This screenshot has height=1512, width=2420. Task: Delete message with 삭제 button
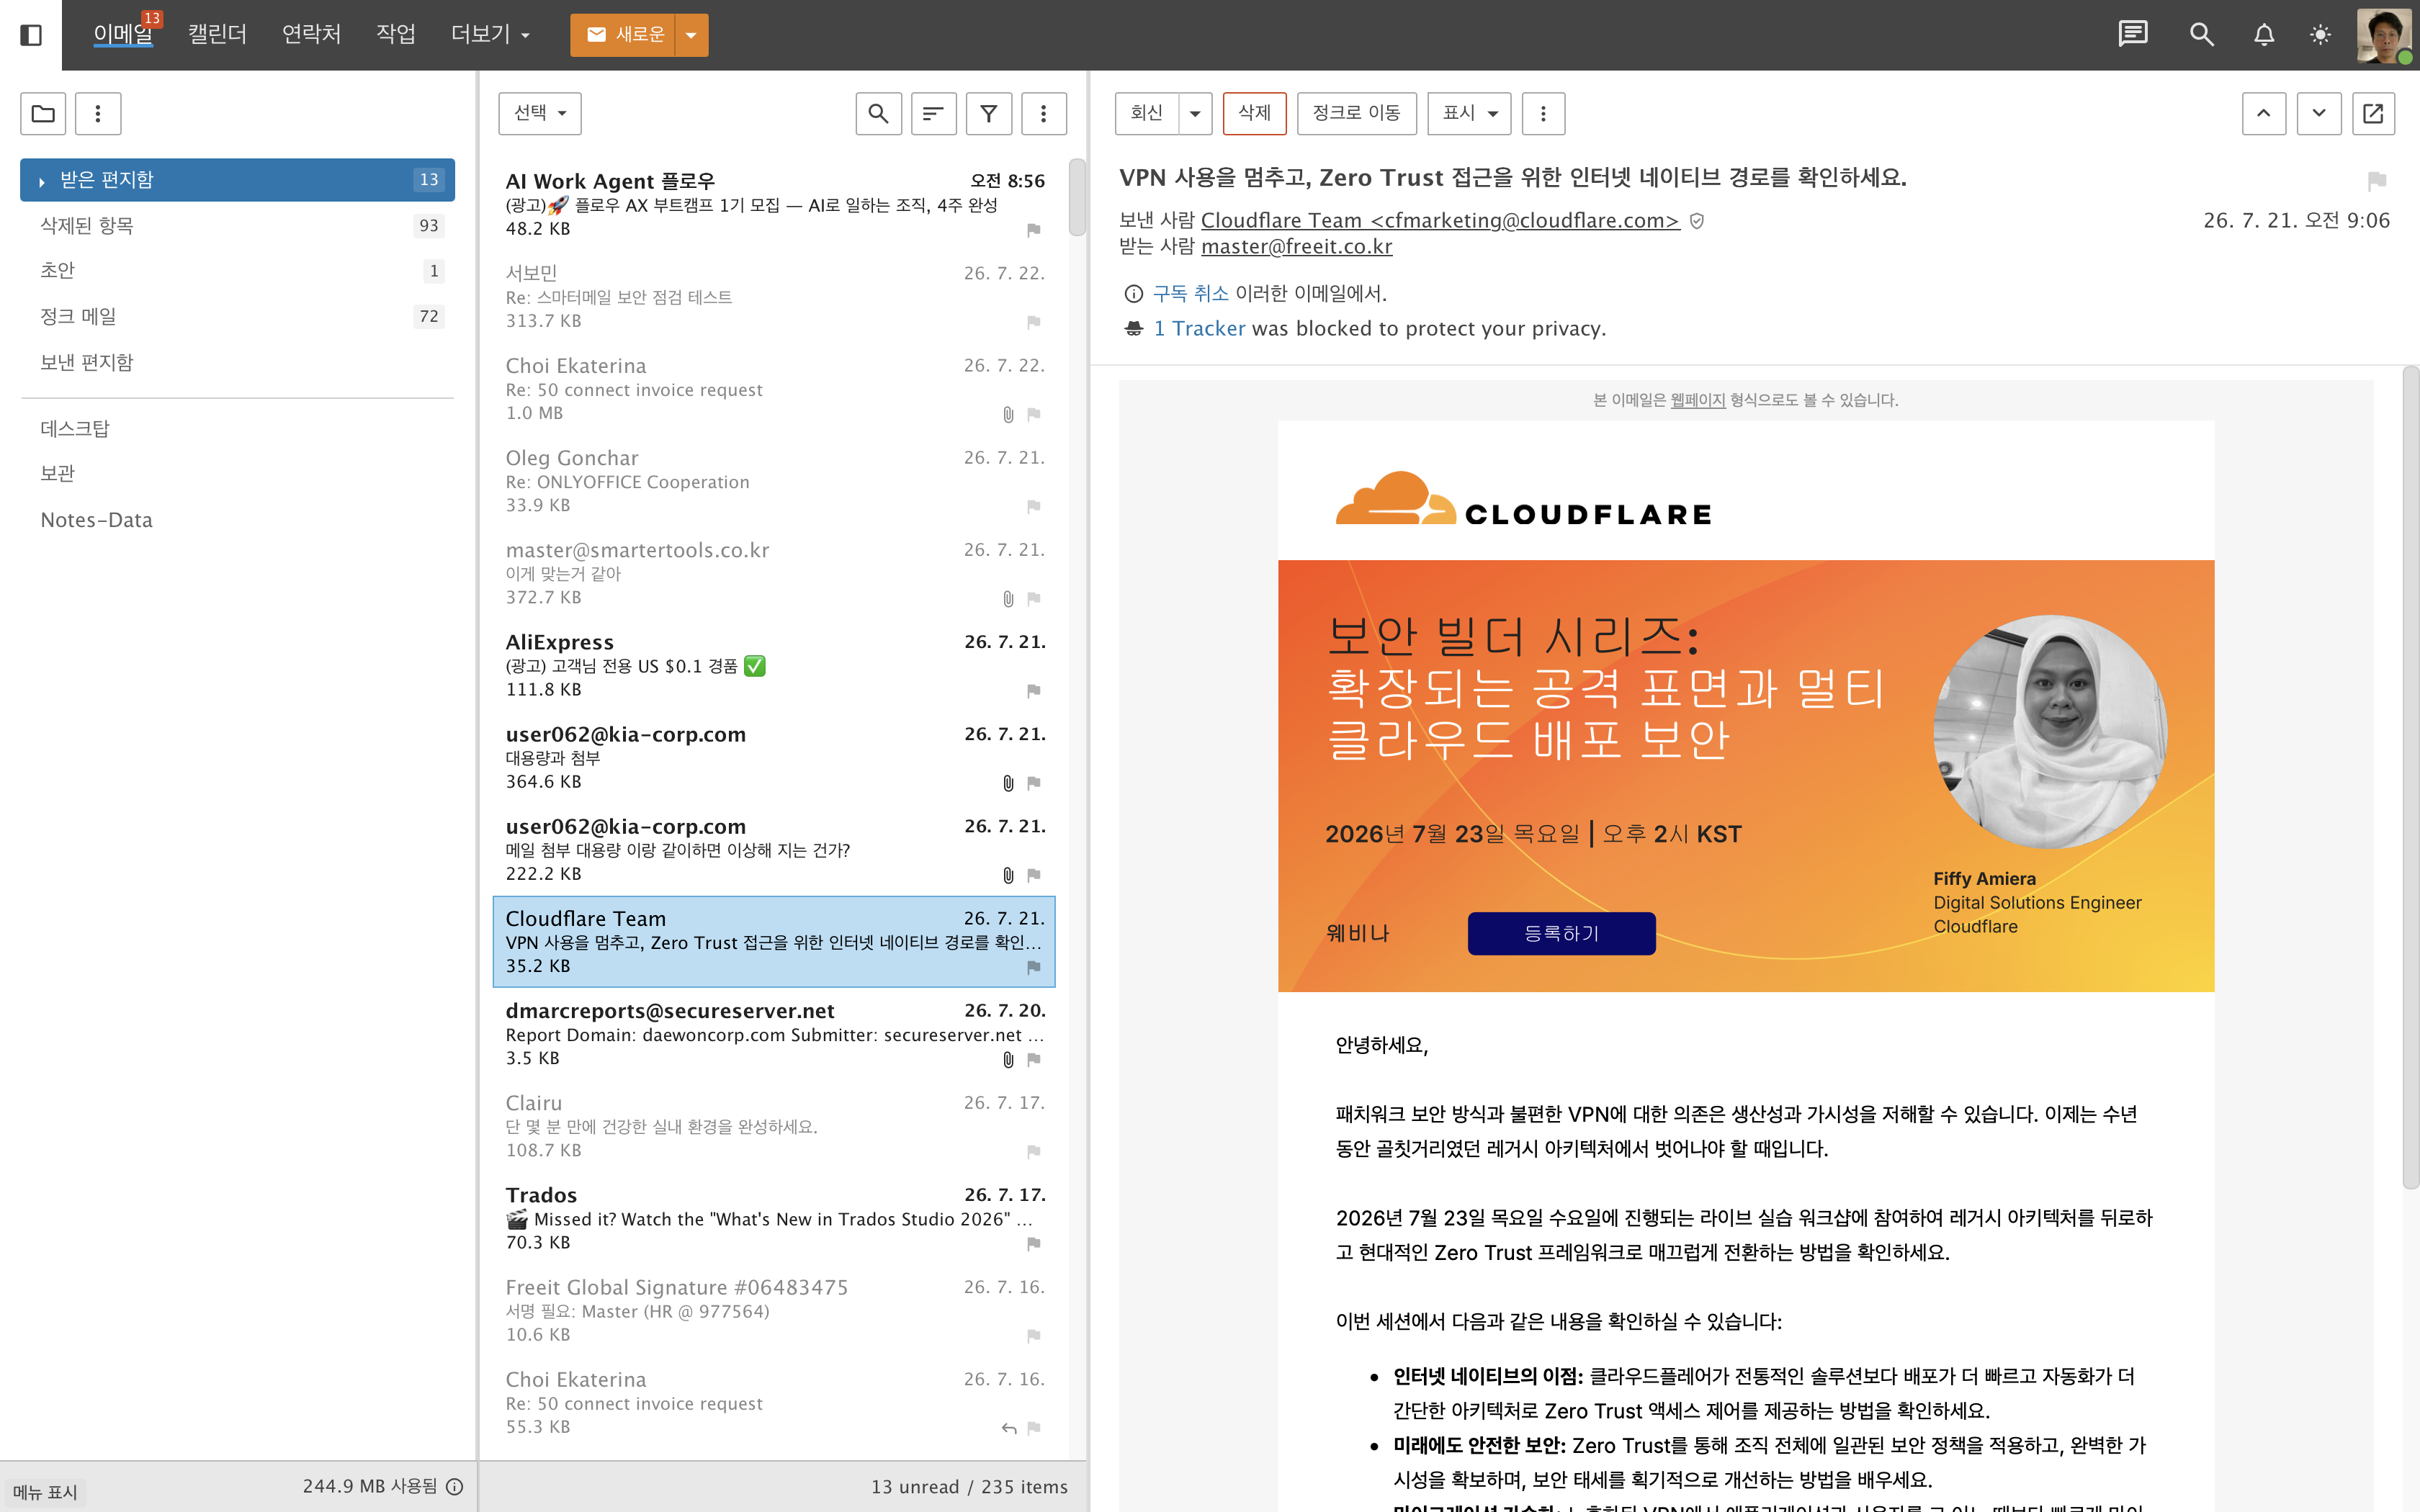1254,113
